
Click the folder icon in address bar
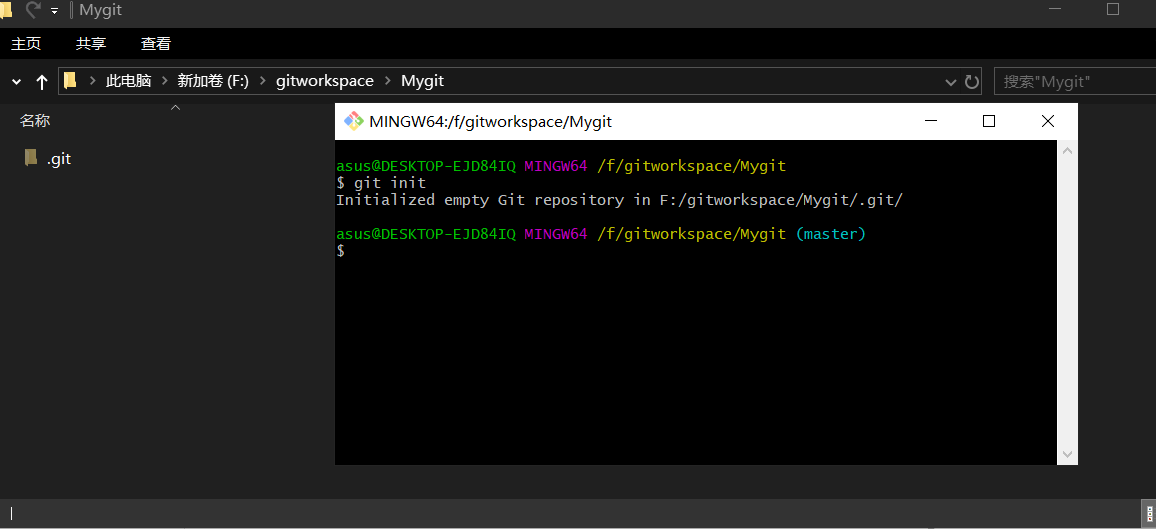coord(70,80)
